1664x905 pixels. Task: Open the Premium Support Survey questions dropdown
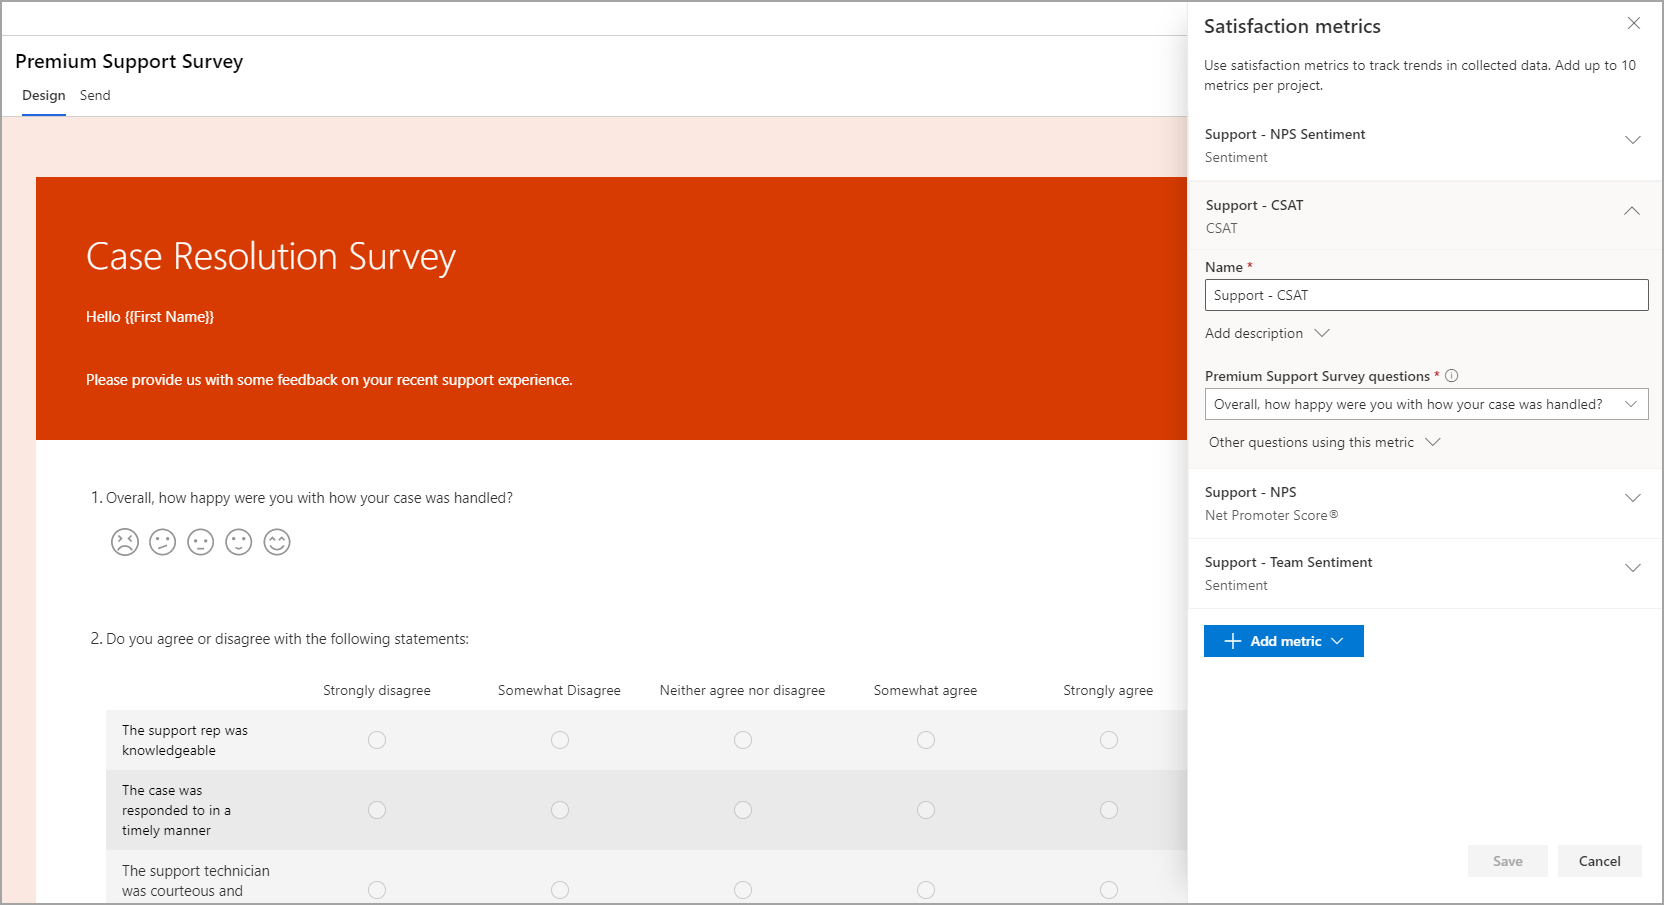pyautogui.click(x=1426, y=404)
